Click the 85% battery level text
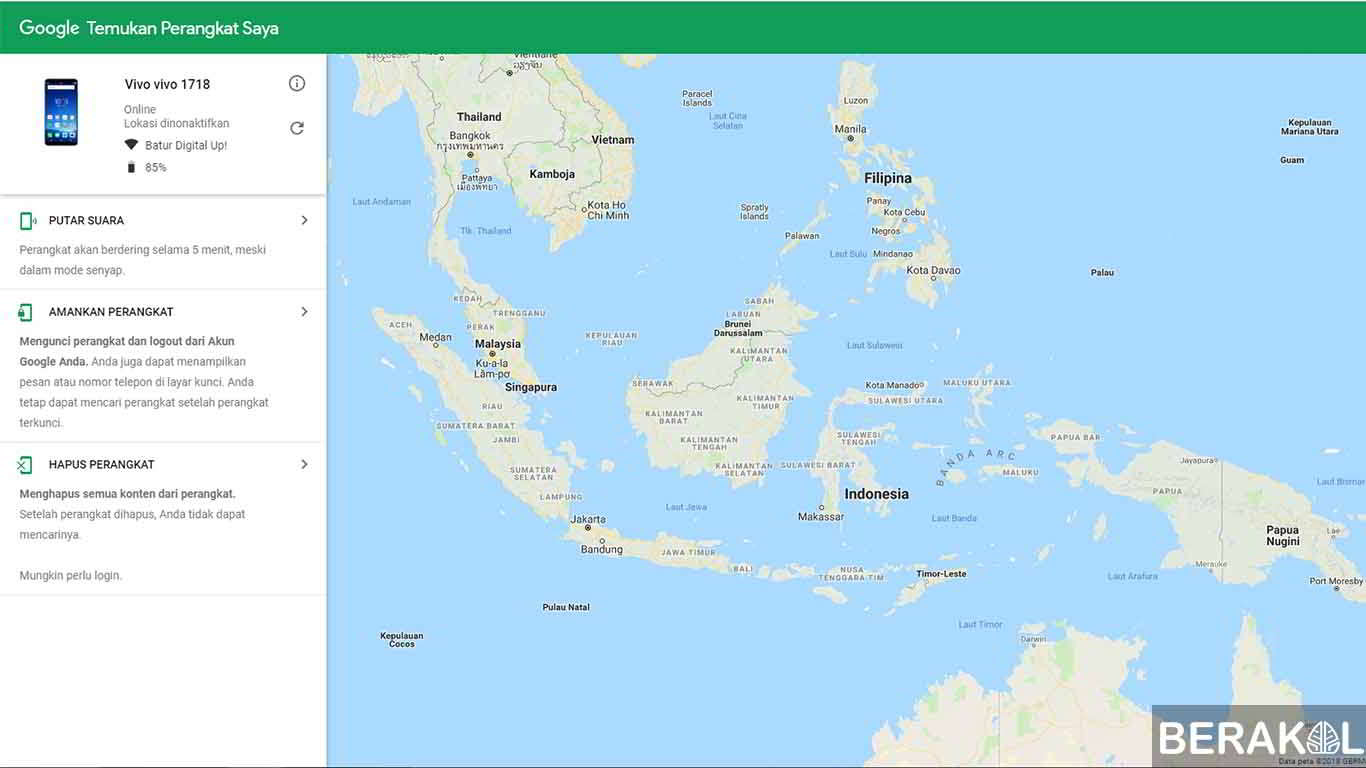 coord(156,167)
